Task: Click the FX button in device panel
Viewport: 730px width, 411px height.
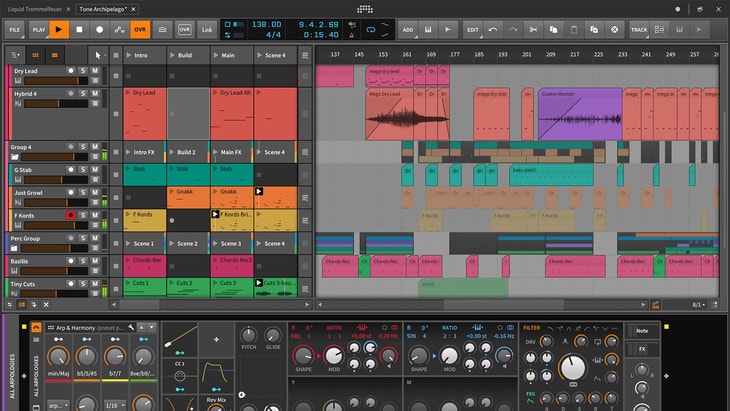Action: (642, 349)
